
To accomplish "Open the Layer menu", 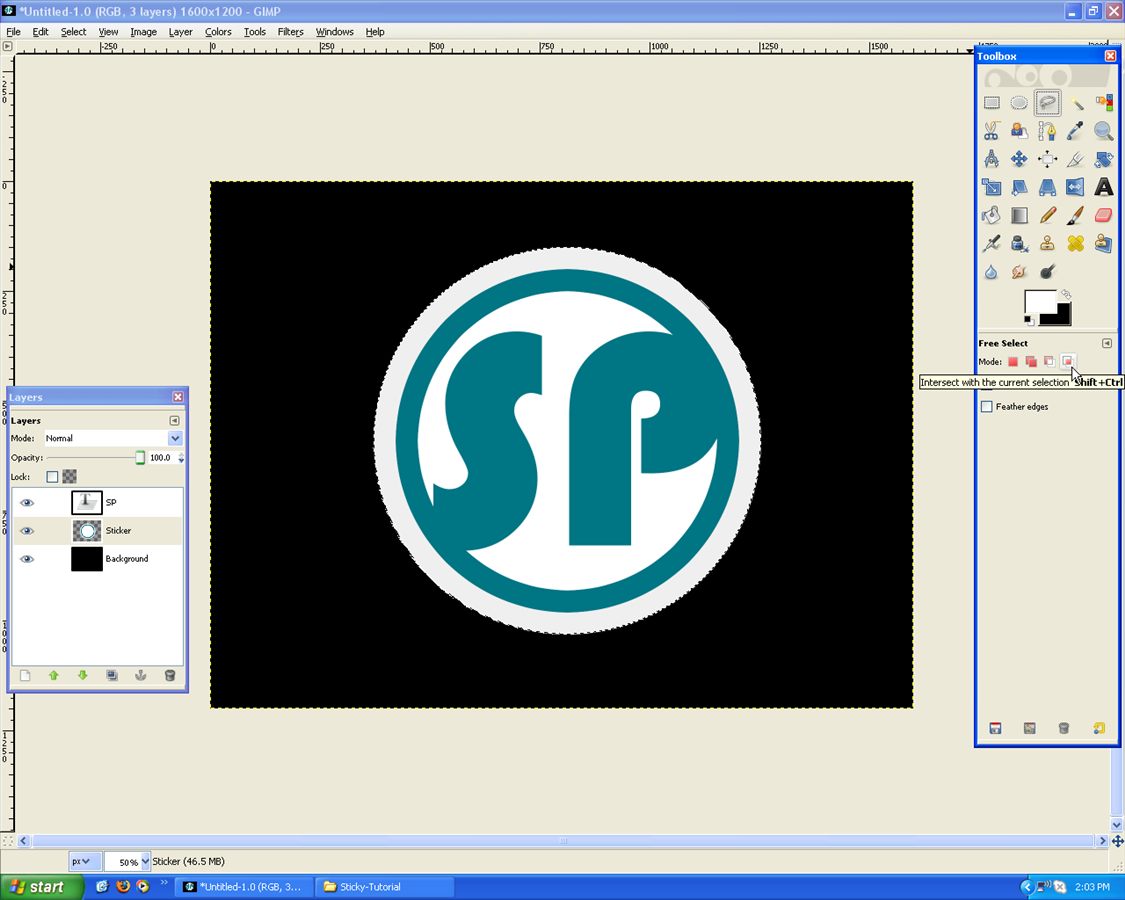I will (x=180, y=32).
